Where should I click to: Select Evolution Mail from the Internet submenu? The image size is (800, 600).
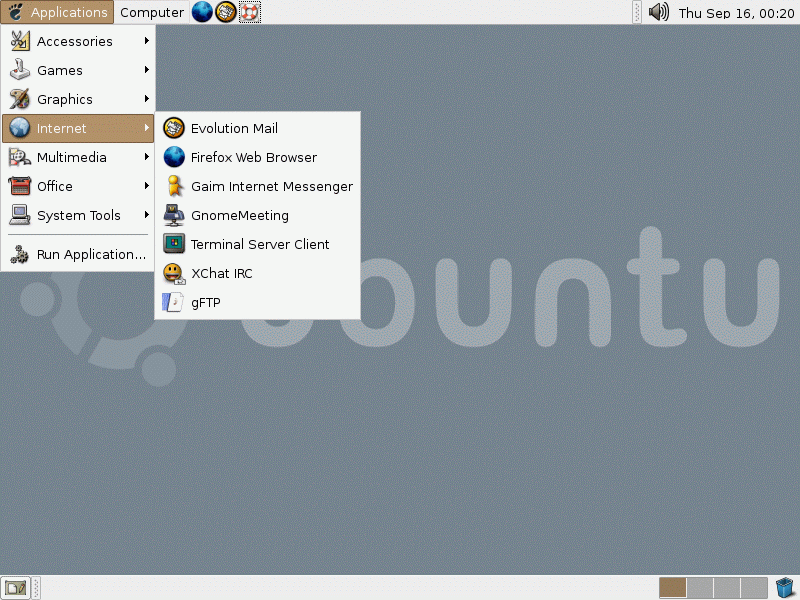(x=236, y=128)
